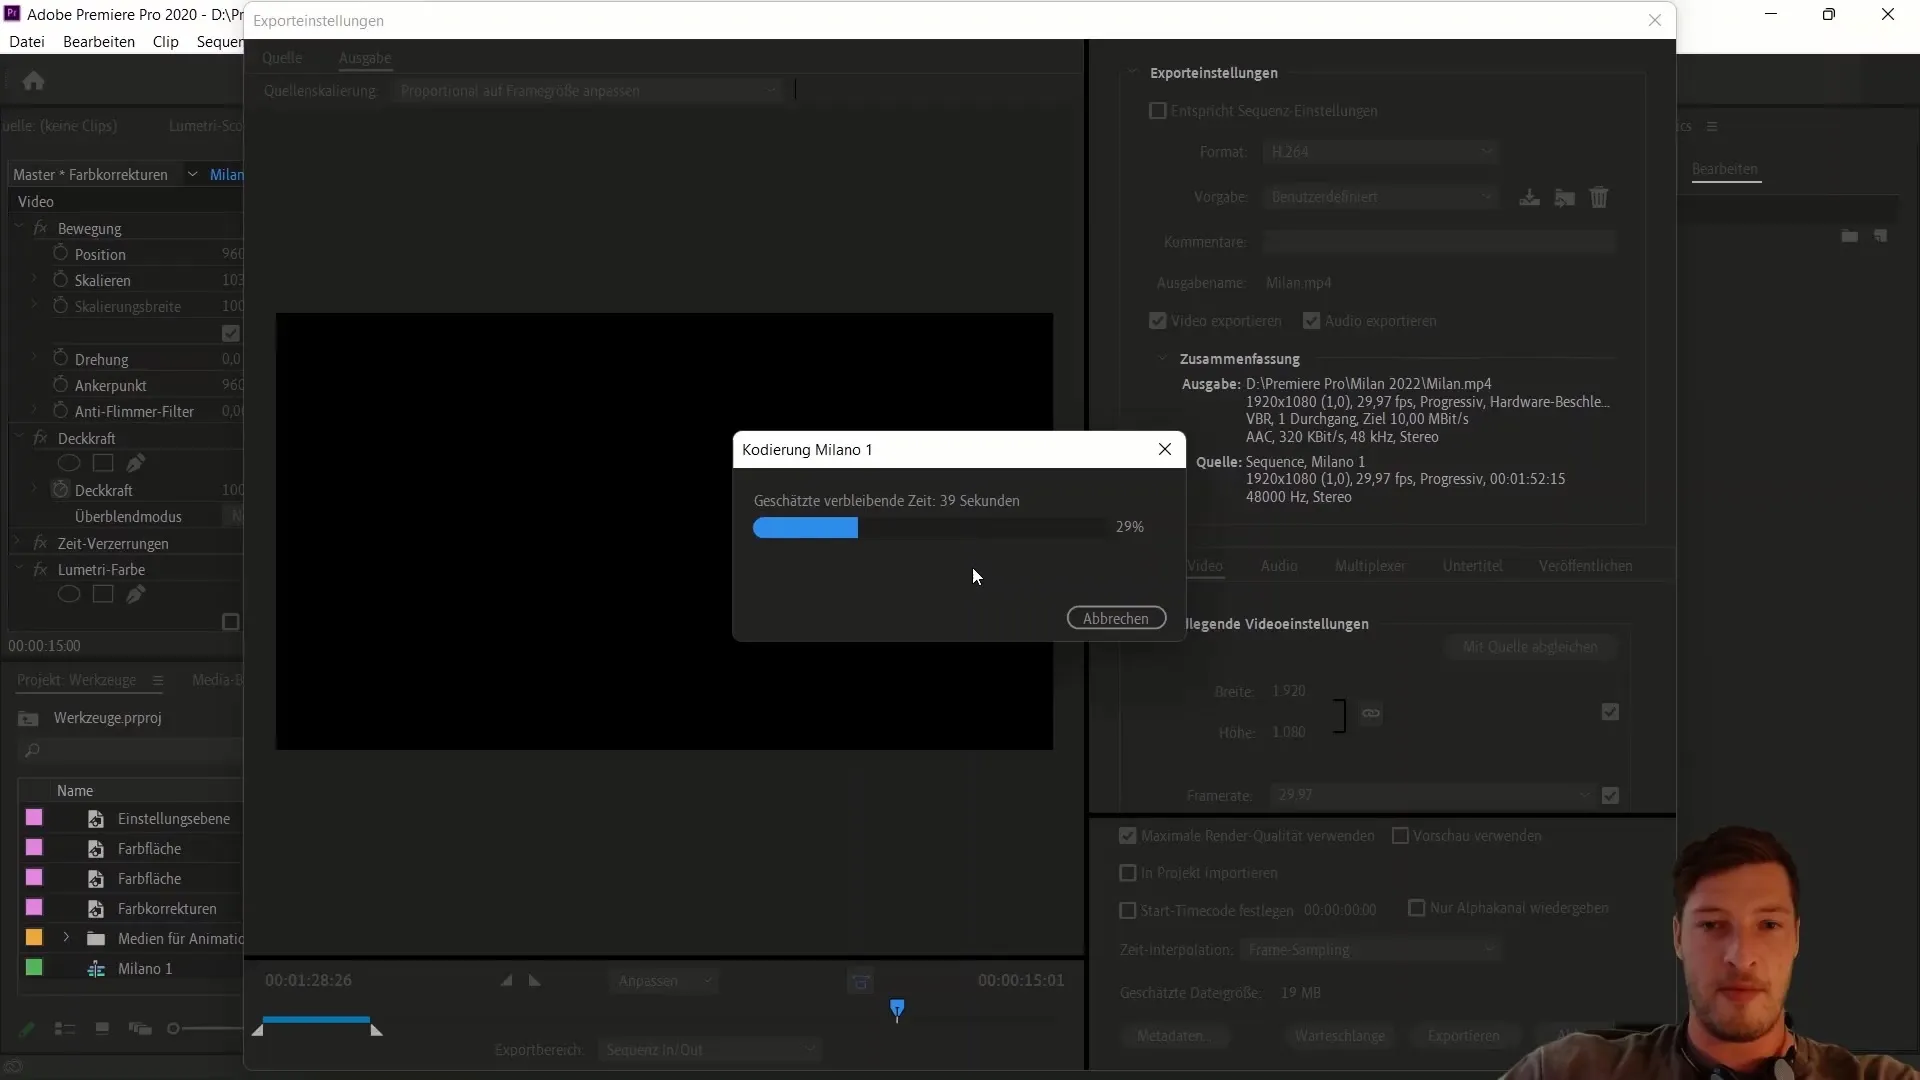Set out point triangle in export preview
The image size is (1920, 1080).
[535, 981]
